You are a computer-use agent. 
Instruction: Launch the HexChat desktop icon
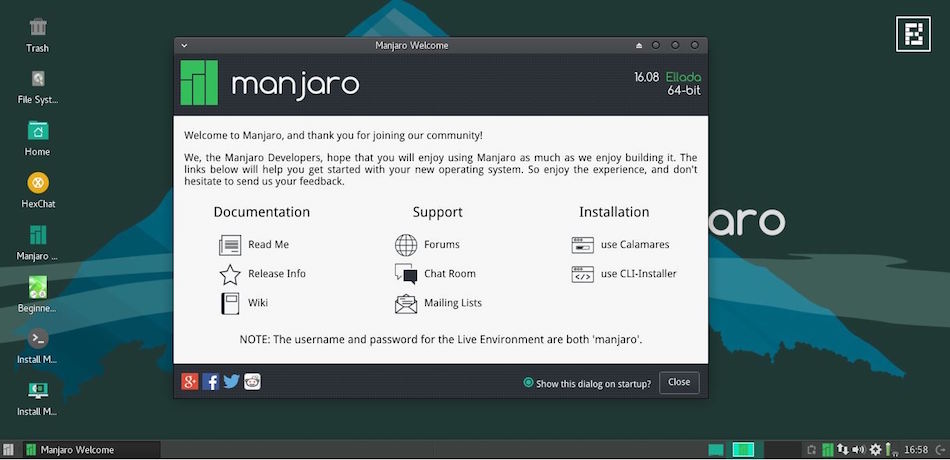(38, 182)
